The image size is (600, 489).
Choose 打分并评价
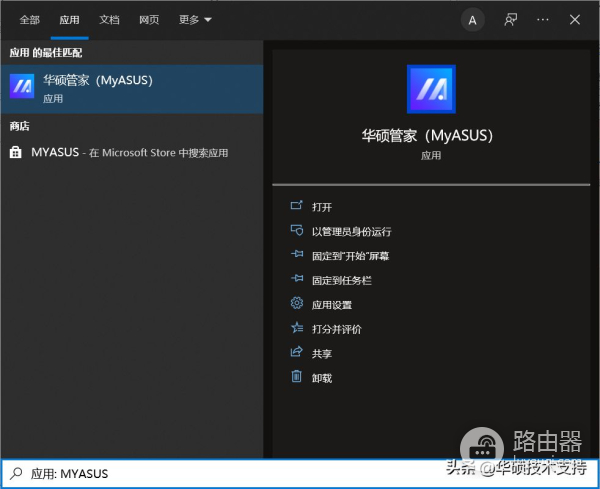pos(336,329)
